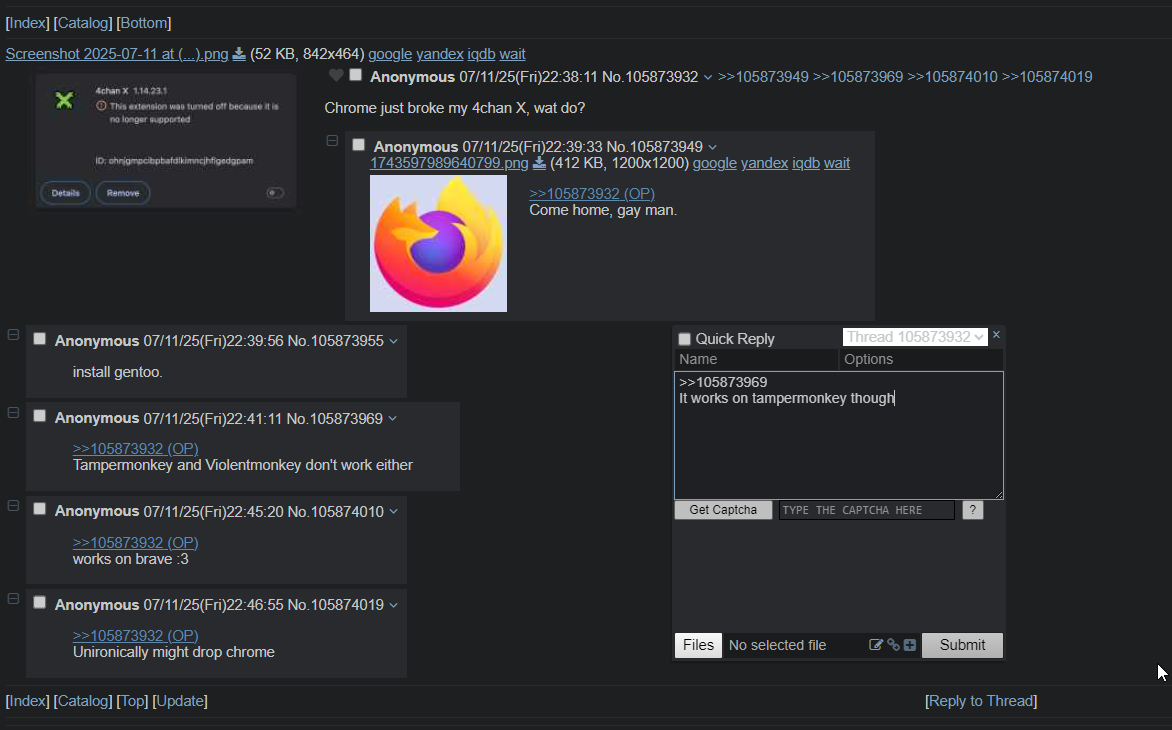Select the checkbox of post No.105873949

point(359,145)
